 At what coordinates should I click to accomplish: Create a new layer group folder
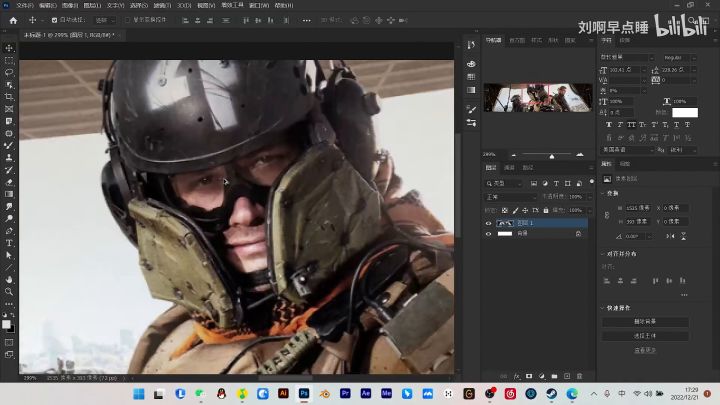(x=554, y=376)
